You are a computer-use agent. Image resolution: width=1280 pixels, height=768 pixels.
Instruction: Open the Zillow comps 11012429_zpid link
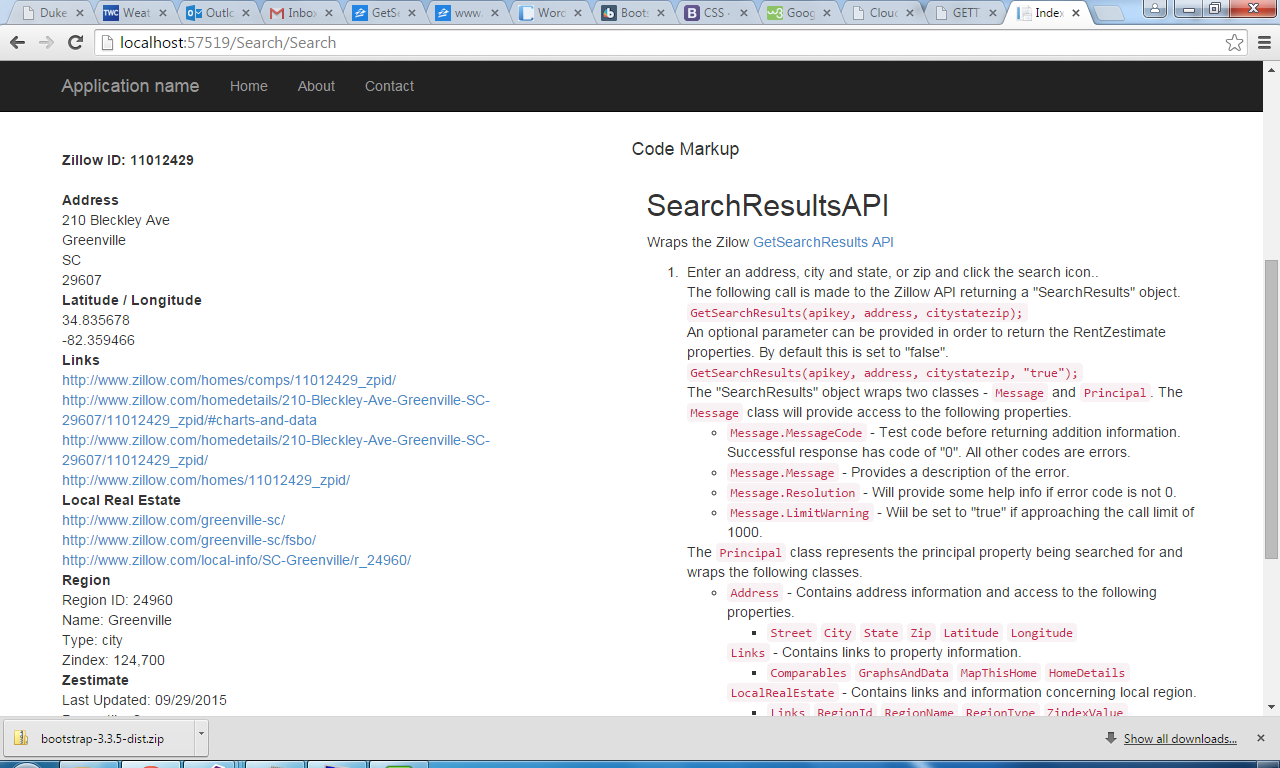[229, 380]
